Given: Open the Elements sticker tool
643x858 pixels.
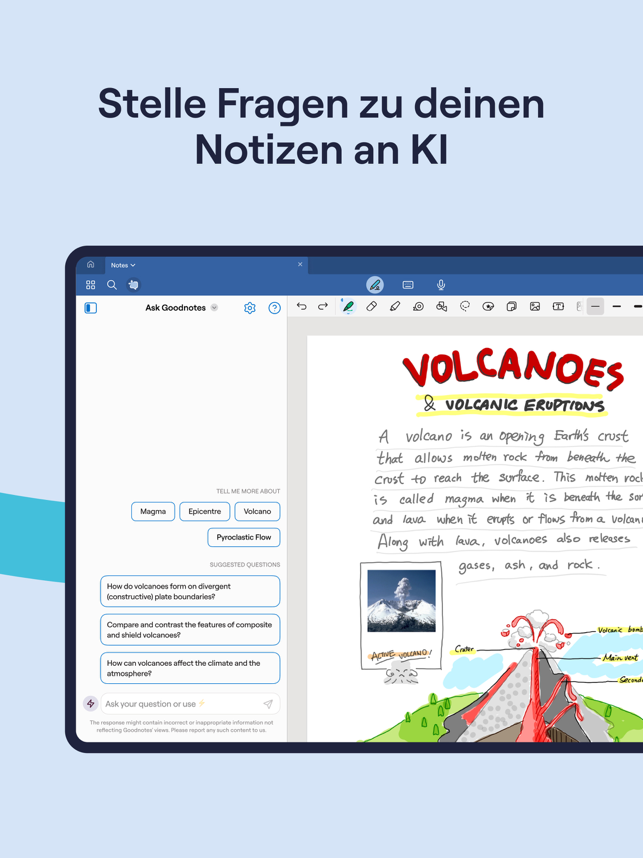Looking at the screenshot, I should [488, 306].
